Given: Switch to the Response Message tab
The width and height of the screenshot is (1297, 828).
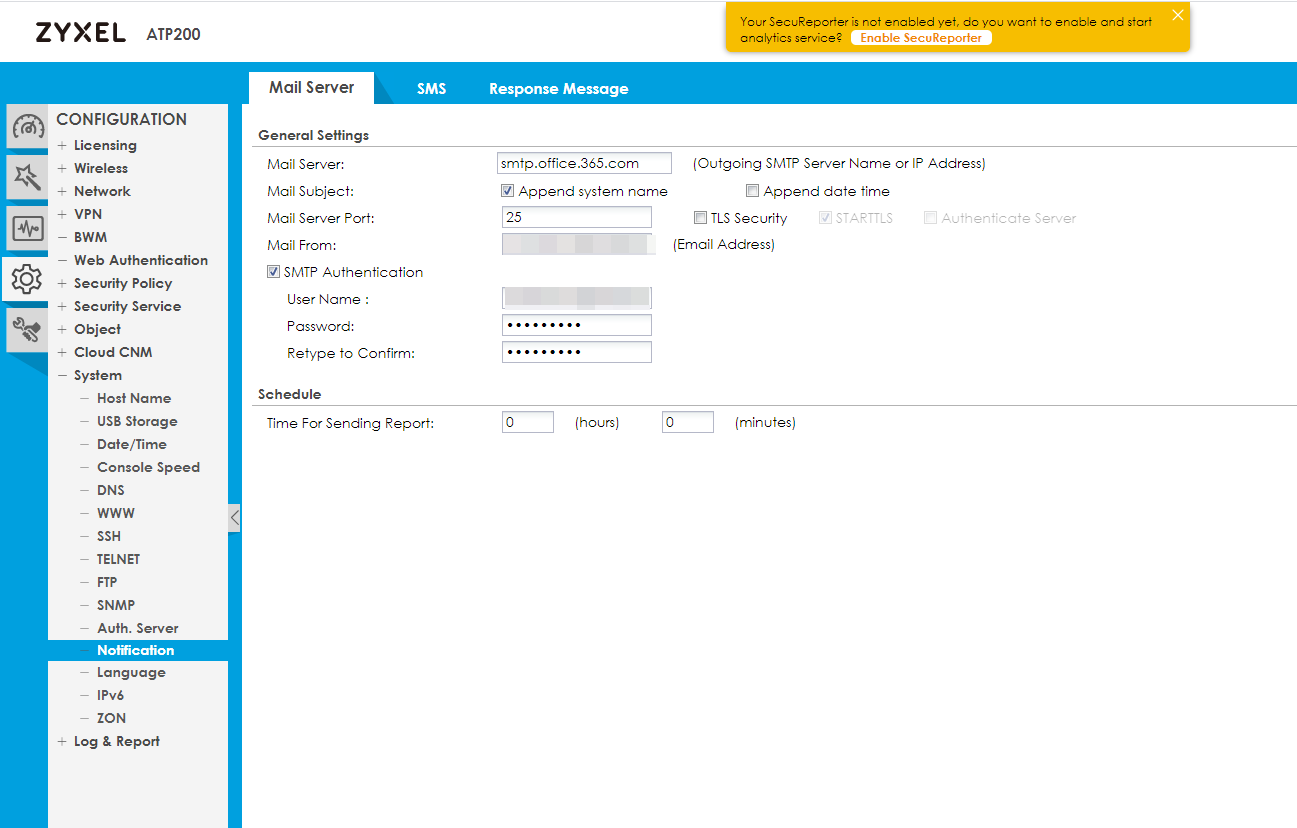Looking at the screenshot, I should click(x=558, y=89).
